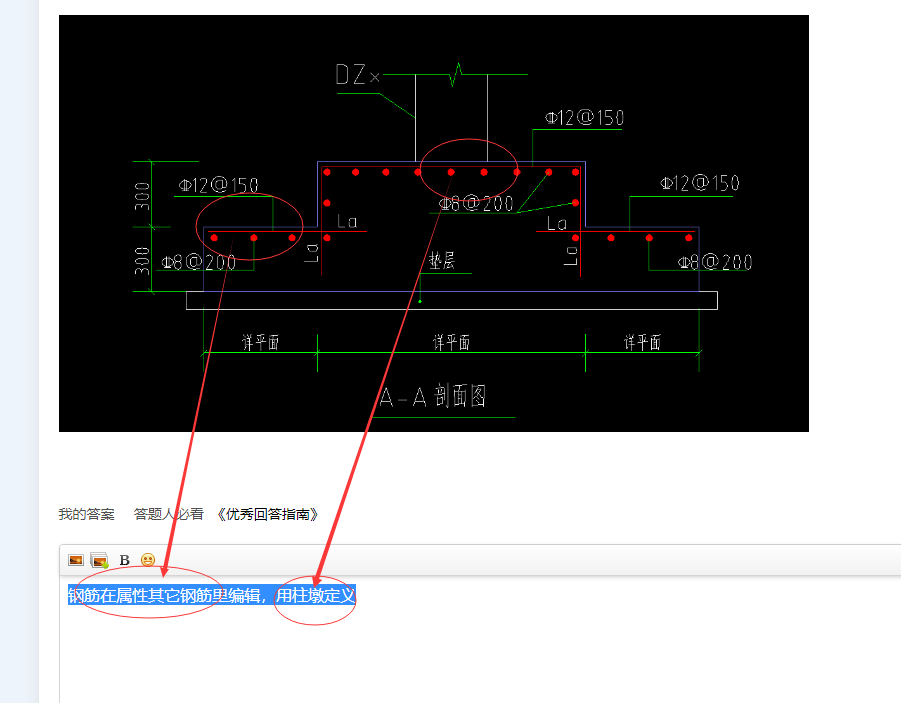Click the A-A 剖面图 title in the drawing
The height and width of the screenshot is (703, 901).
[x=433, y=397]
